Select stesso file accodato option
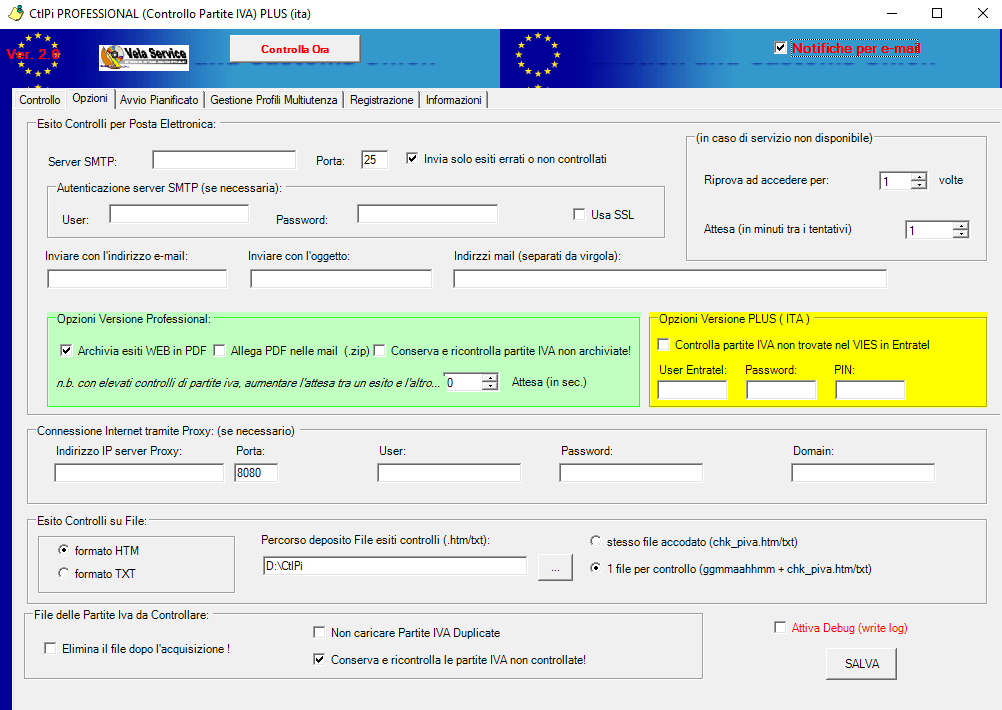Image resolution: width=1002 pixels, height=710 pixels. click(x=596, y=541)
